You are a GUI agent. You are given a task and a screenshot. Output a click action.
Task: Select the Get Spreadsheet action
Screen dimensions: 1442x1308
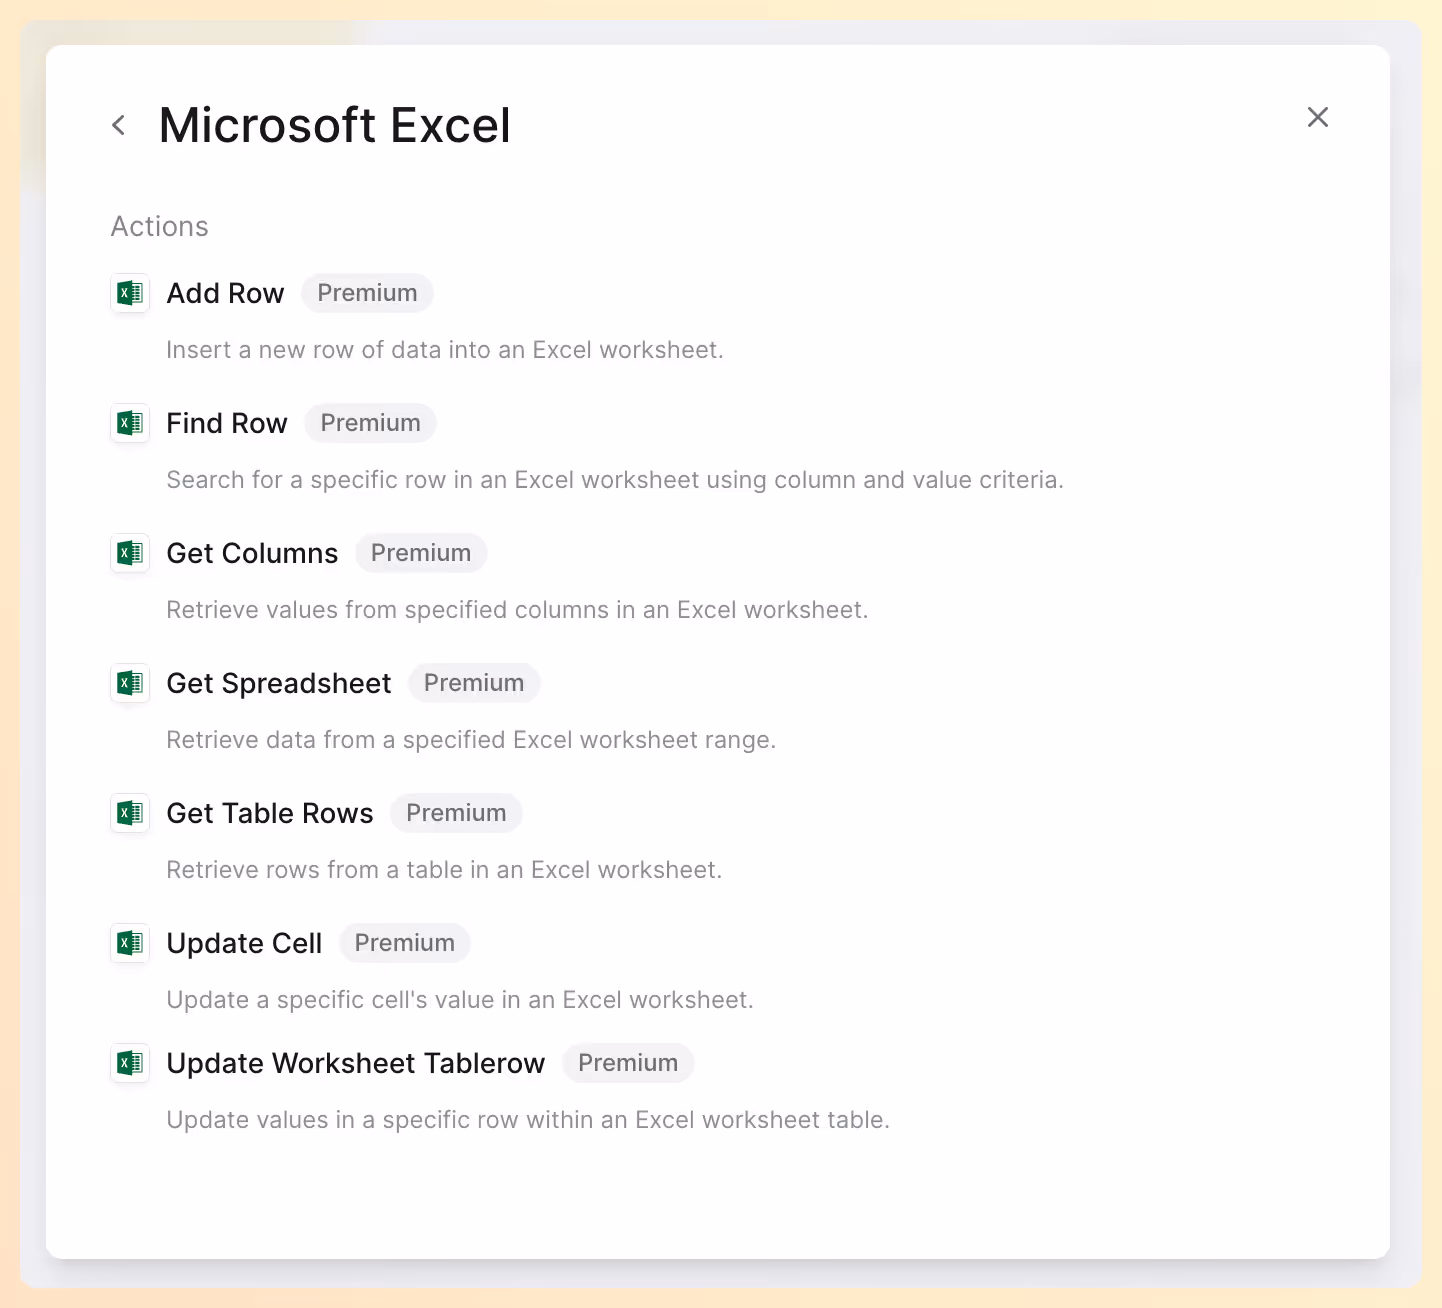[279, 683]
